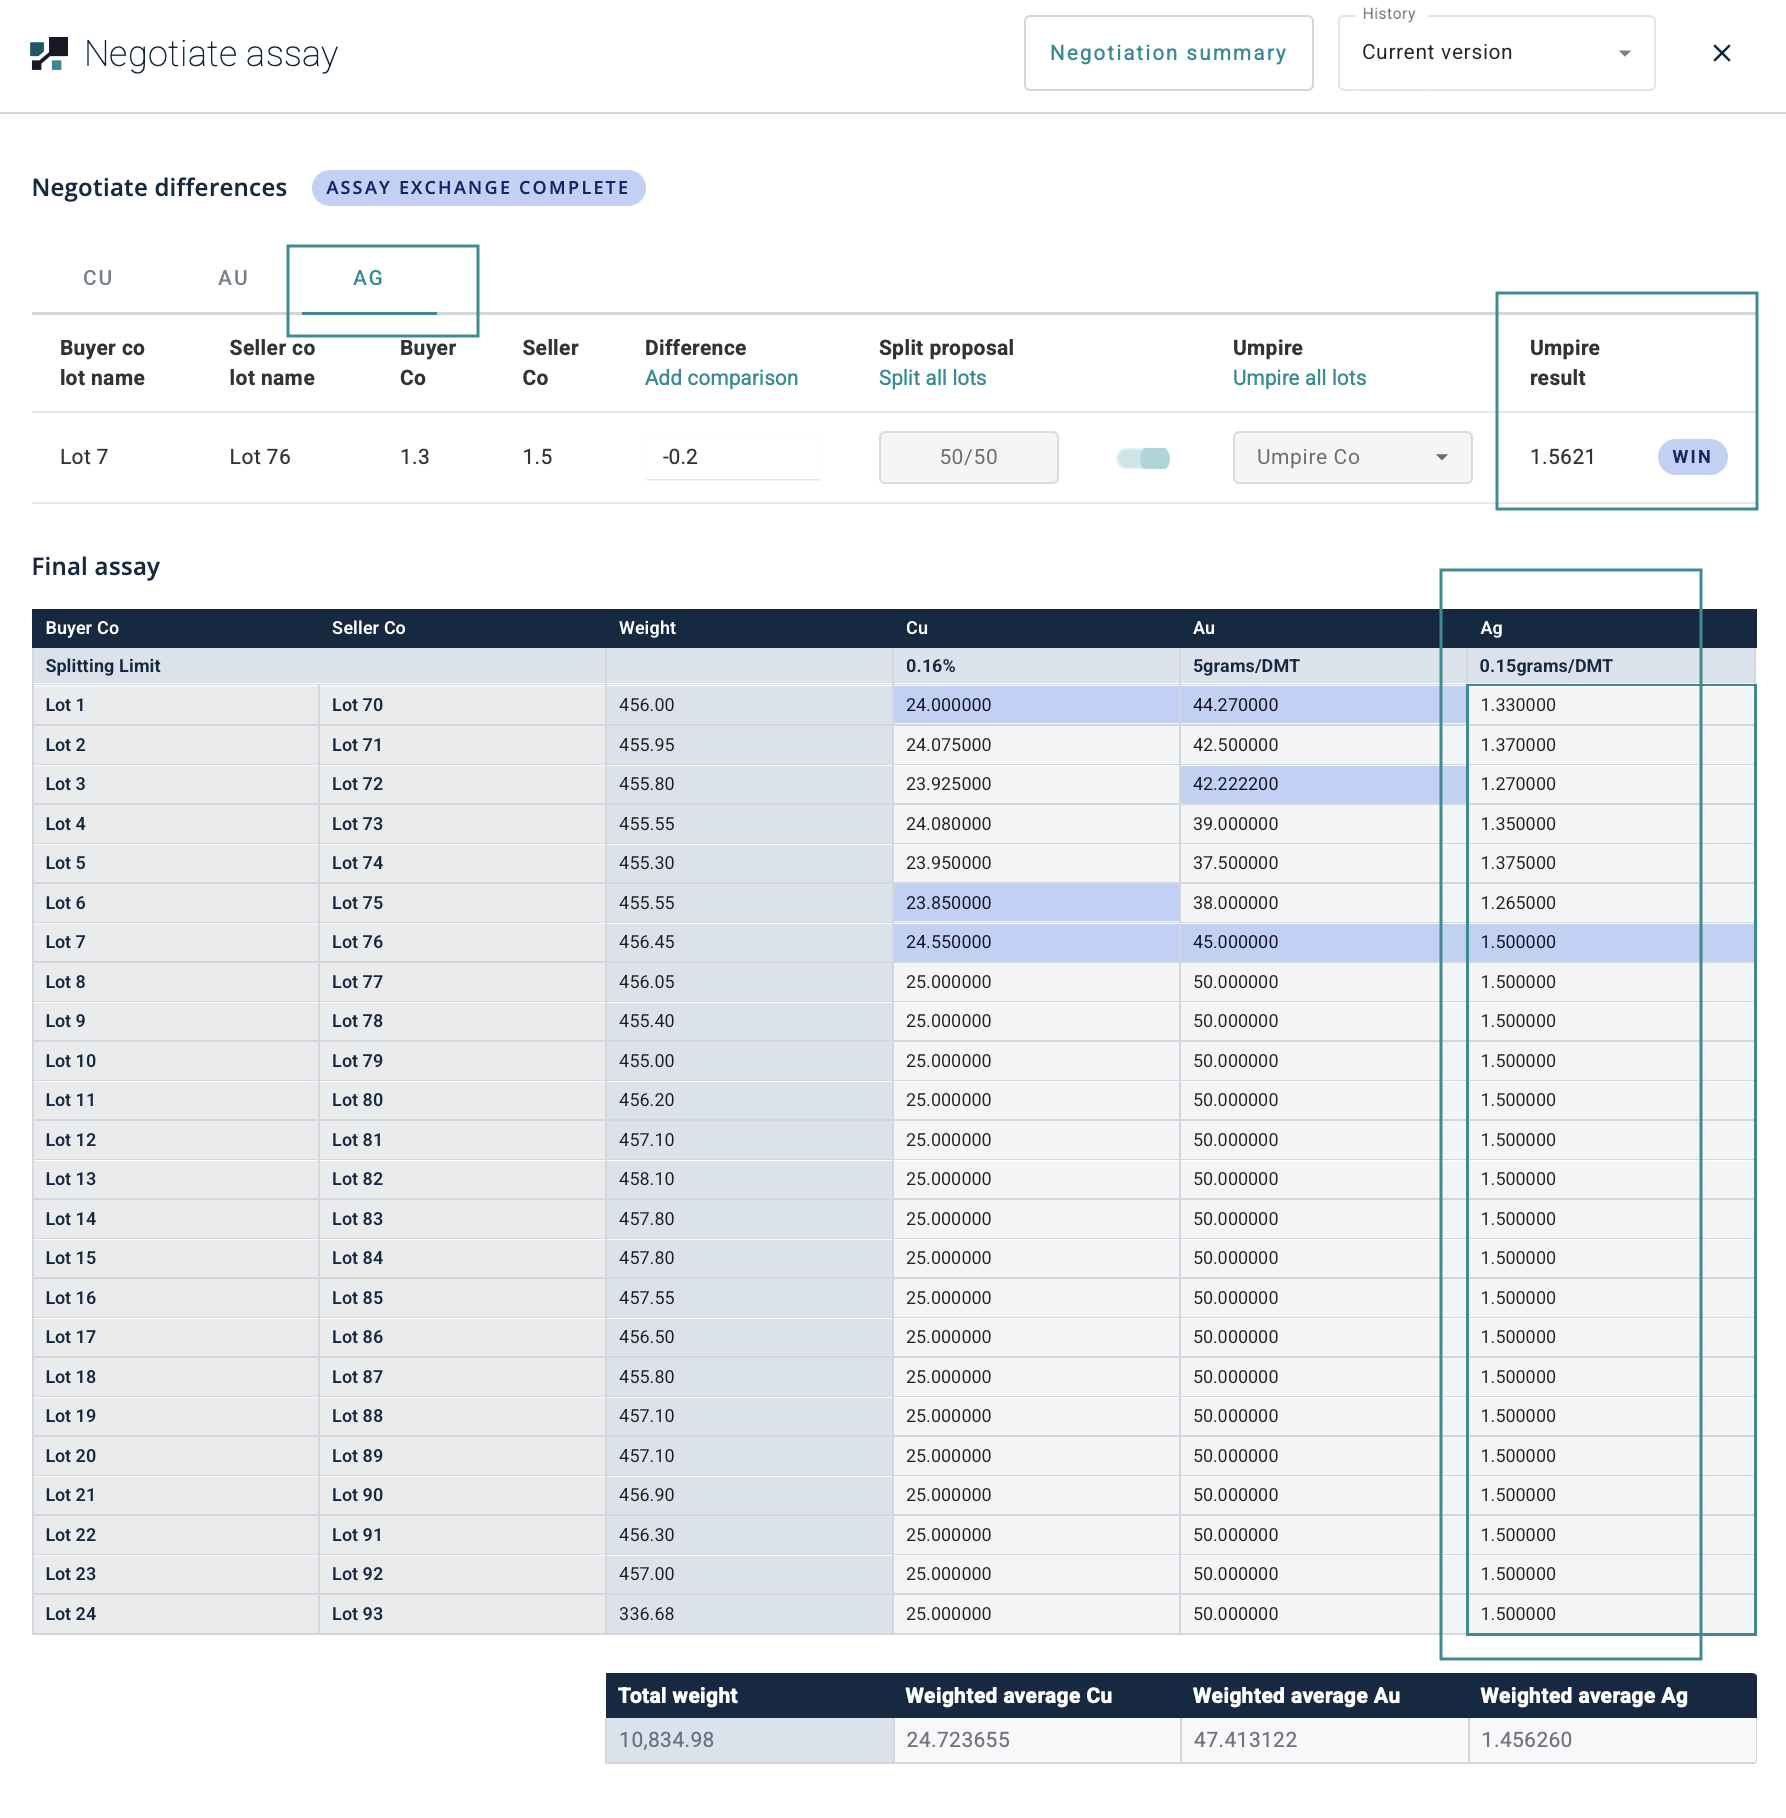This screenshot has height=1818, width=1786.
Task: Click the 50/50 split proposal button
Action: (968, 457)
